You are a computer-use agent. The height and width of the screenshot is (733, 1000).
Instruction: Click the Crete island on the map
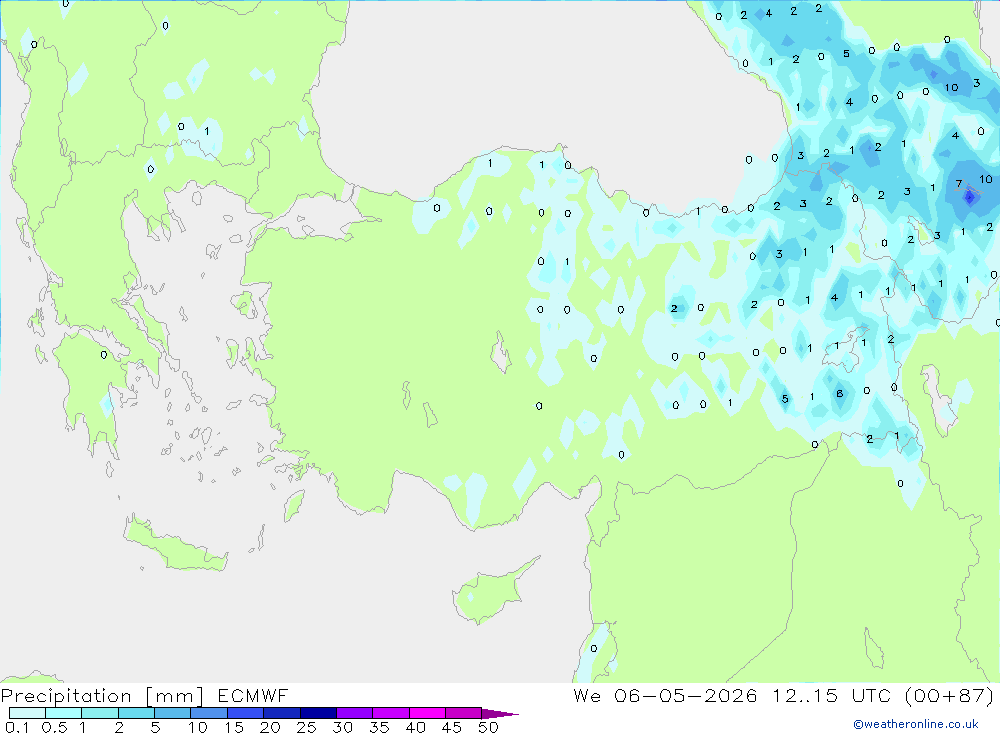[x=173, y=544]
